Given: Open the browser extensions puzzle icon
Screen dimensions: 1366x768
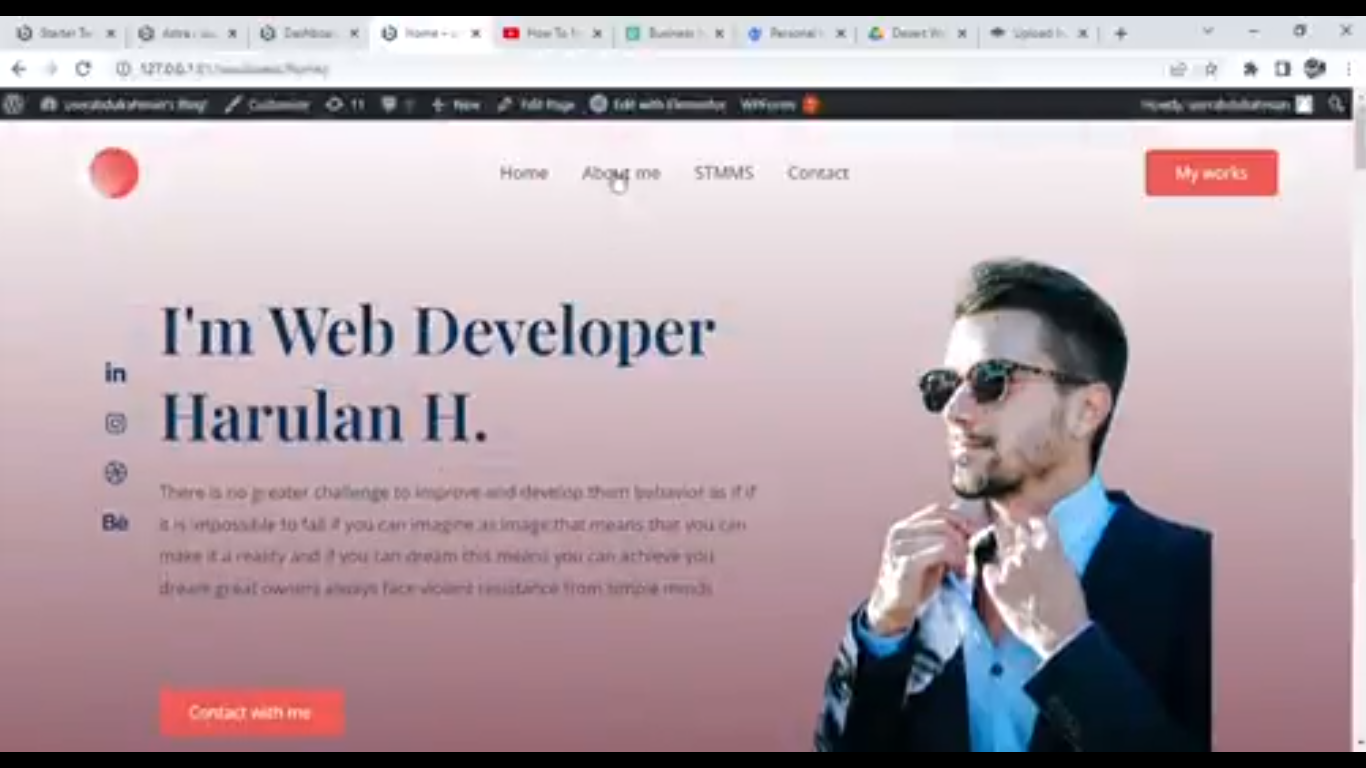Looking at the screenshot, I should pyautogui.click(x=1250, y=69).
